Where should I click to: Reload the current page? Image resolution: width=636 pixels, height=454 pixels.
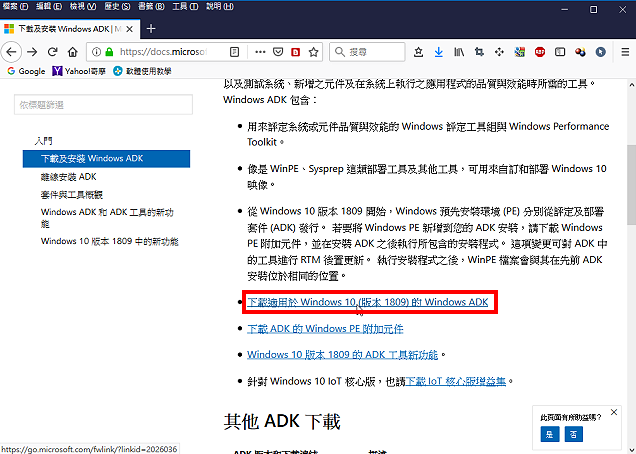coord(52,52)
